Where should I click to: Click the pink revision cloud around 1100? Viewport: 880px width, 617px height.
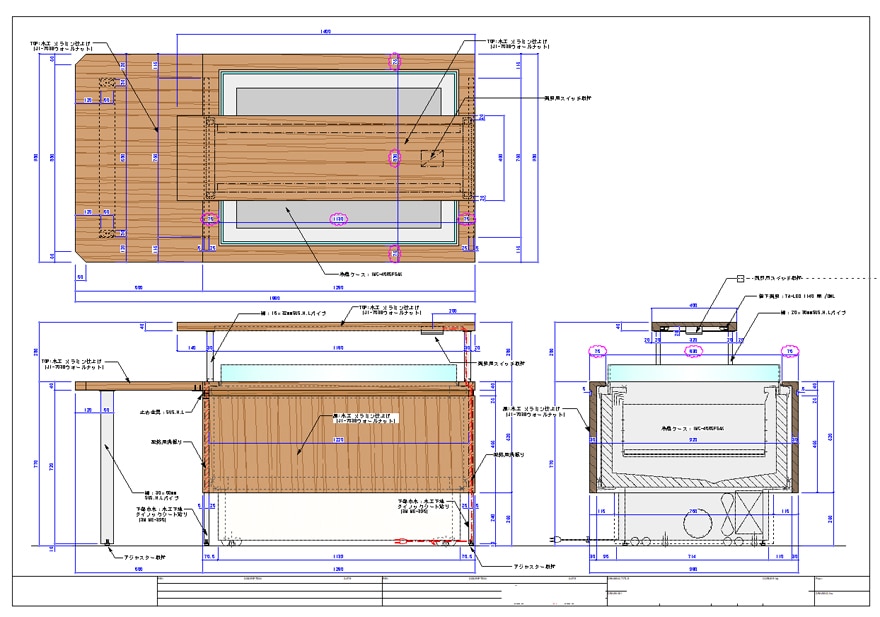click(337, 219)
